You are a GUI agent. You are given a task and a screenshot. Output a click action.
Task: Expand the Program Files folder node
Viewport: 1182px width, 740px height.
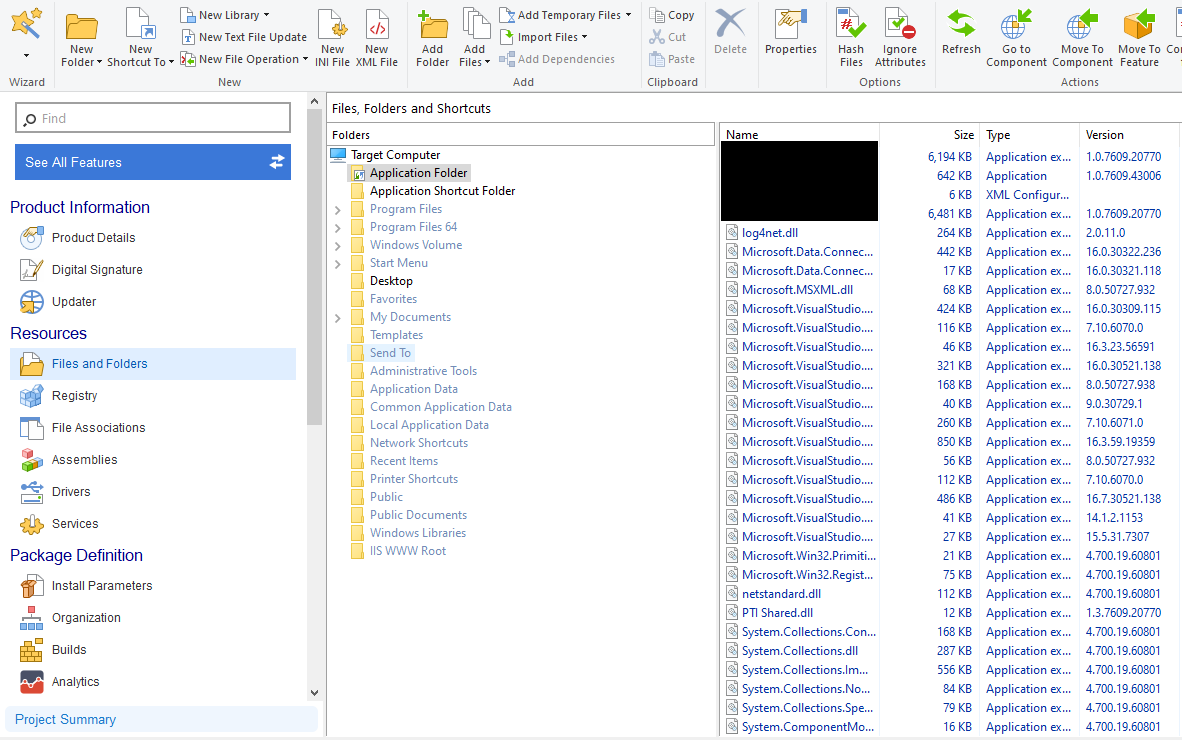point(338,209)
